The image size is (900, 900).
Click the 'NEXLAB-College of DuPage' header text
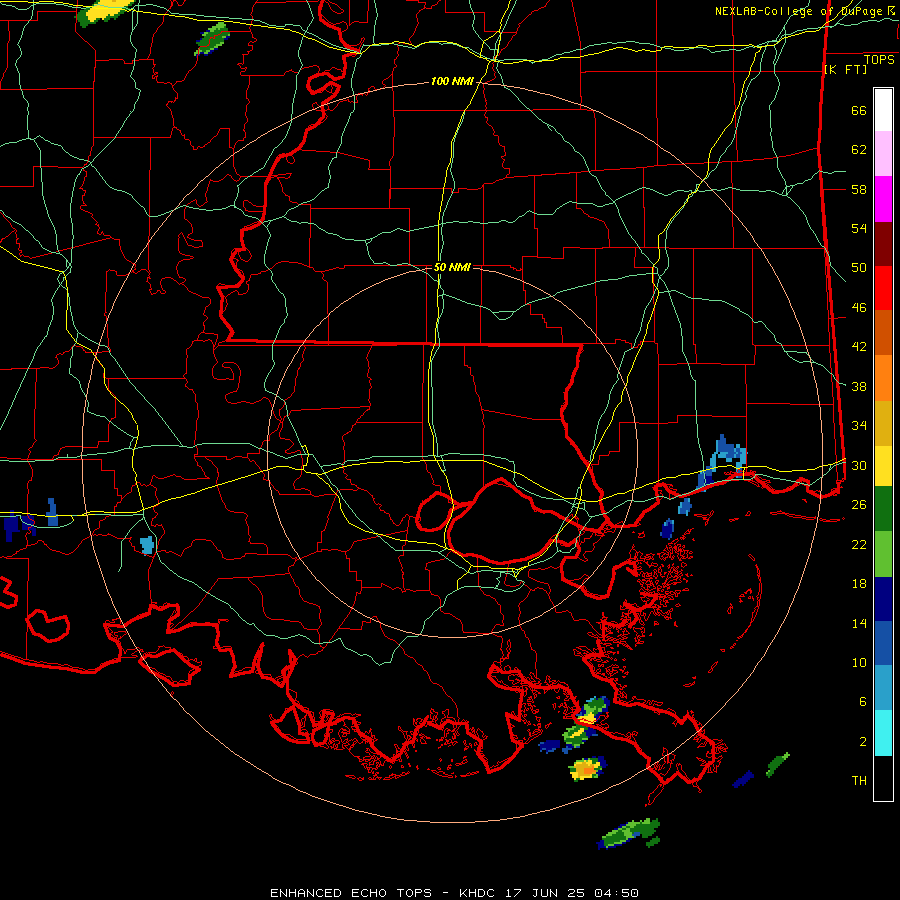click(x=801, y=11)
